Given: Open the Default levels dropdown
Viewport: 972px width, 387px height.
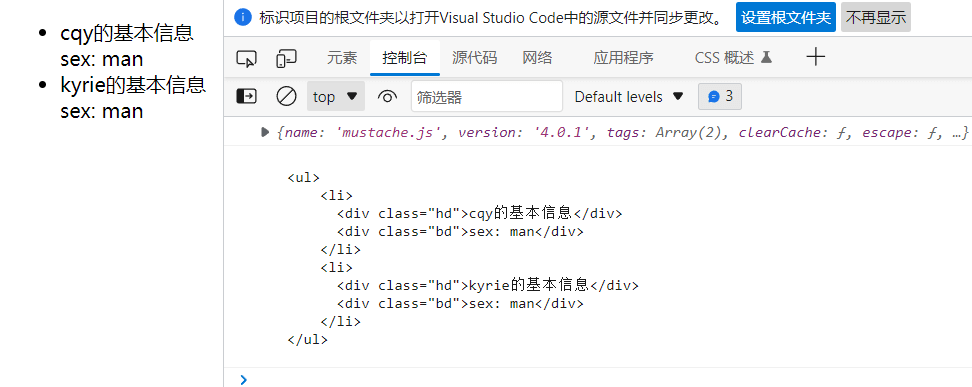Looking at the screenshot, I should (x=629, y=97).
